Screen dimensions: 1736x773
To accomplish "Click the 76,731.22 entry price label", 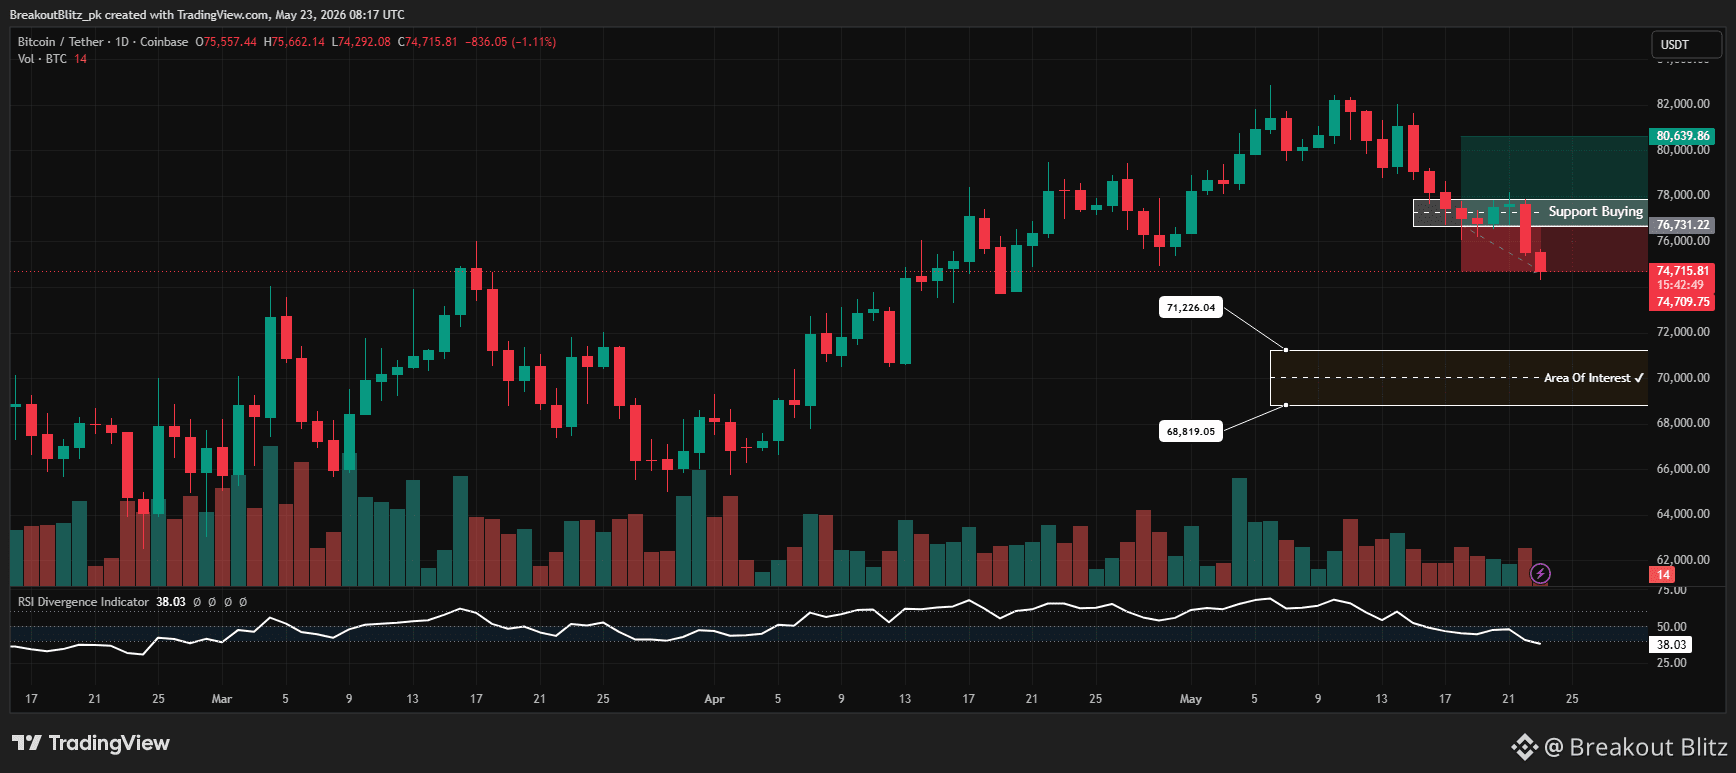I will pyautogui.click(x=1683, y=225).
